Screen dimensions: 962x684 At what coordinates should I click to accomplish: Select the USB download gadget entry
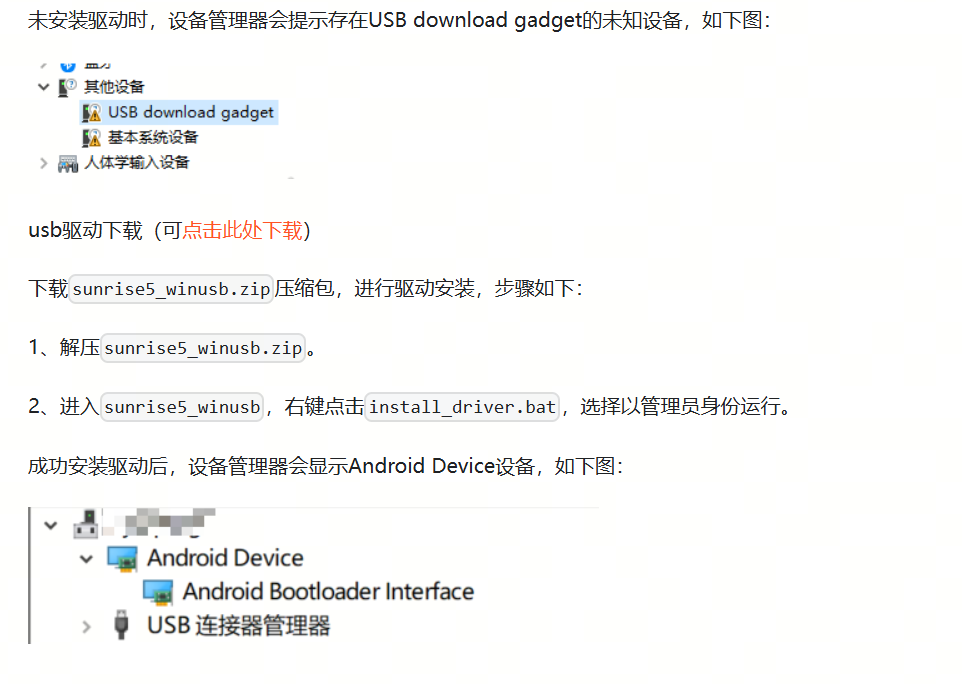coord(179,113)
